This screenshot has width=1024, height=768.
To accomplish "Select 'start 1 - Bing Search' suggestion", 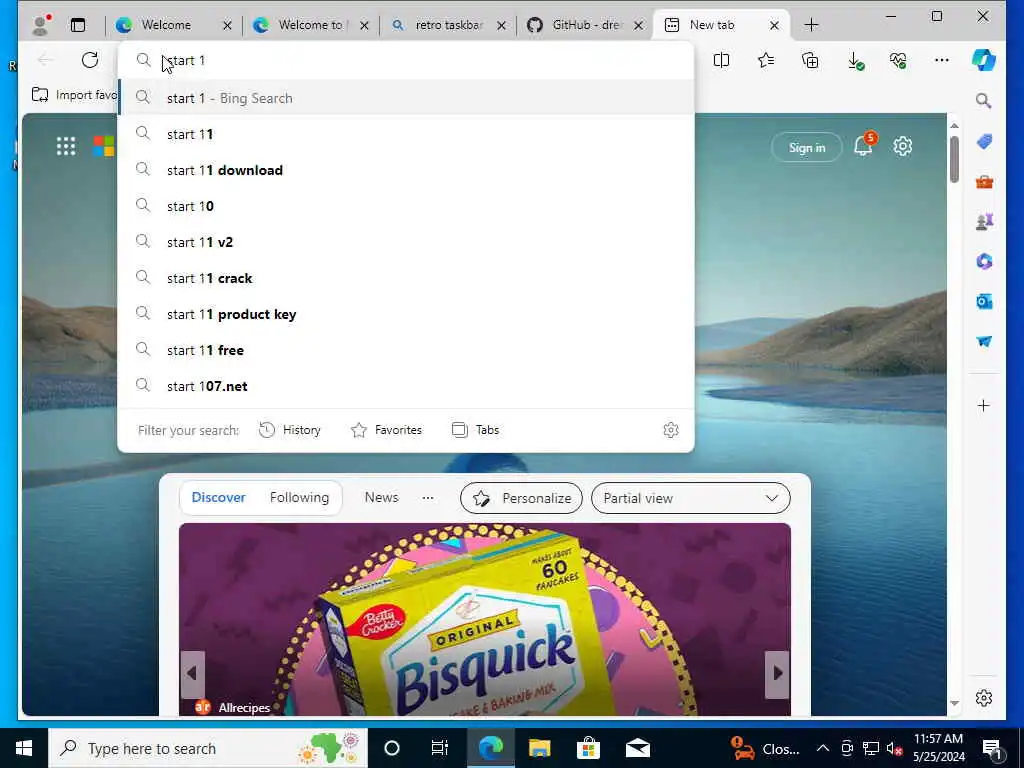I will [x=406, y=98].
